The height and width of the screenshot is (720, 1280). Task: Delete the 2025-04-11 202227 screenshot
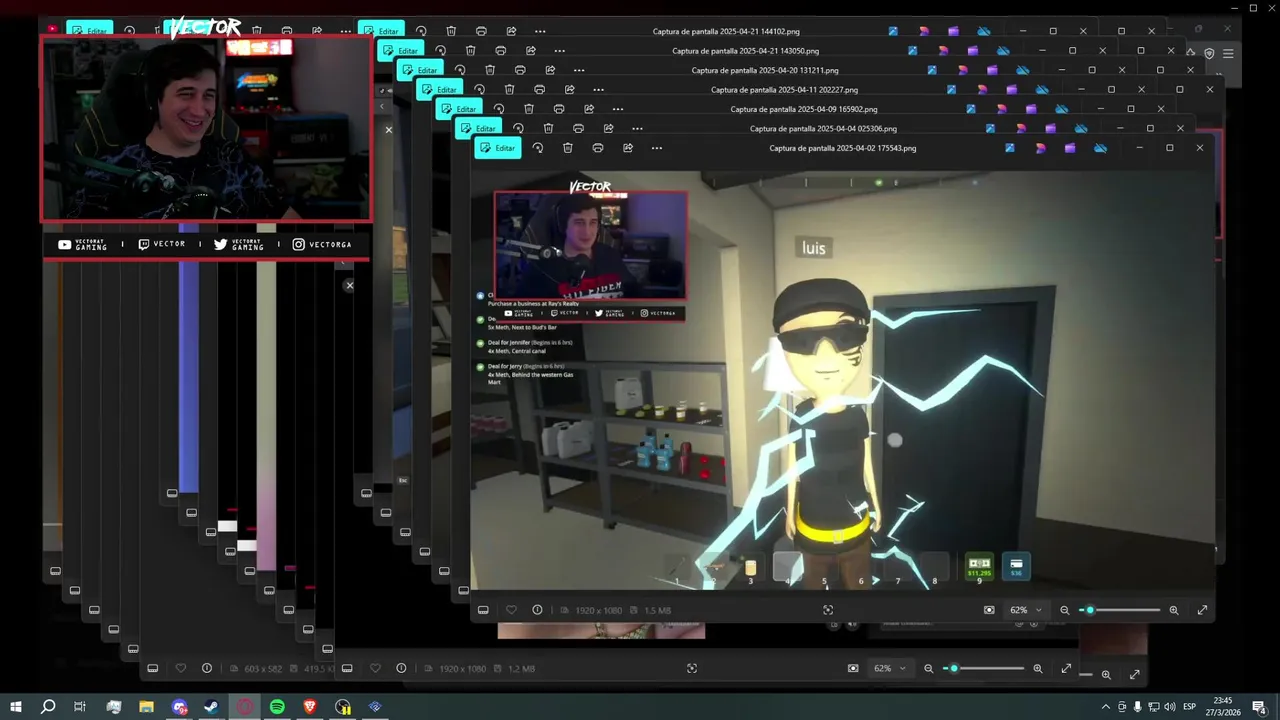click(x=510, y=89)
